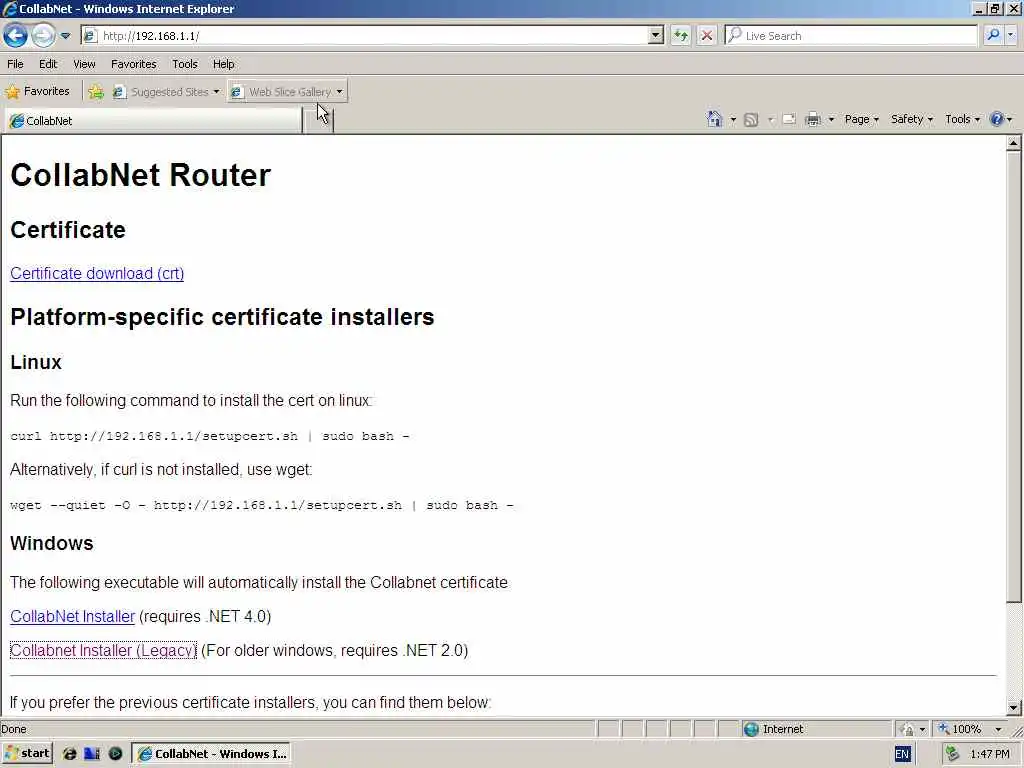Click the EN language bar indicator
Viewport: 1024px width, 768px height.
(902, 754)
